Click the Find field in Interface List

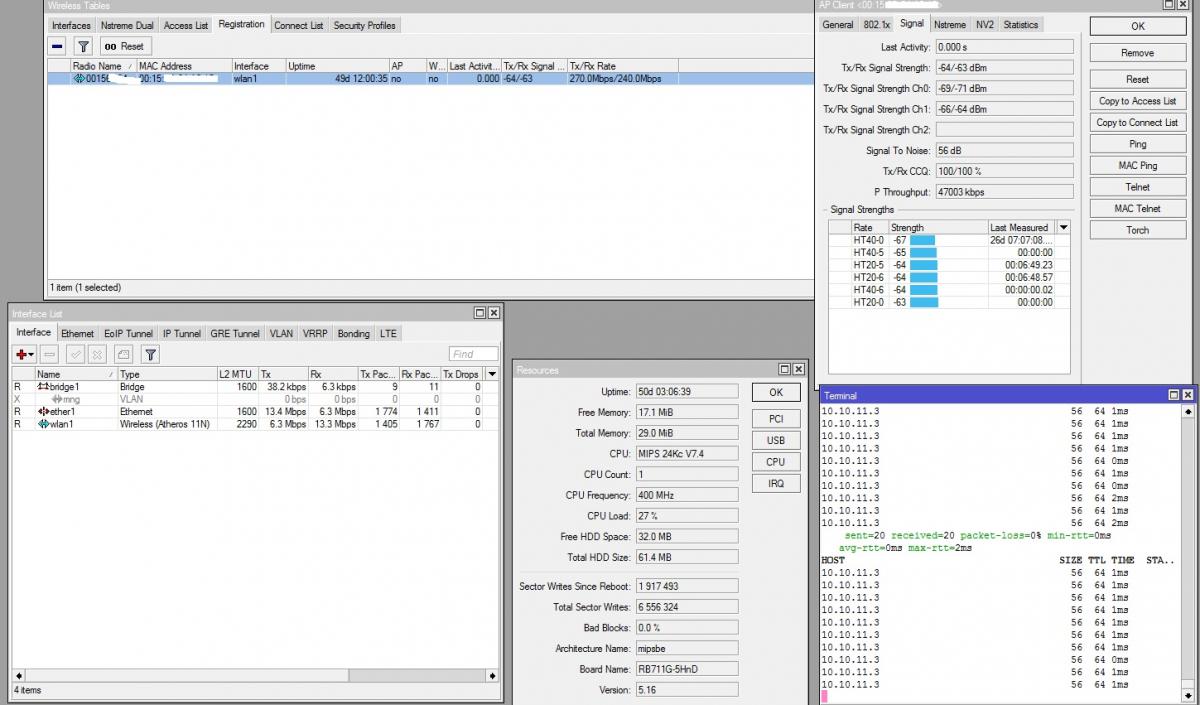pos(473,354)
